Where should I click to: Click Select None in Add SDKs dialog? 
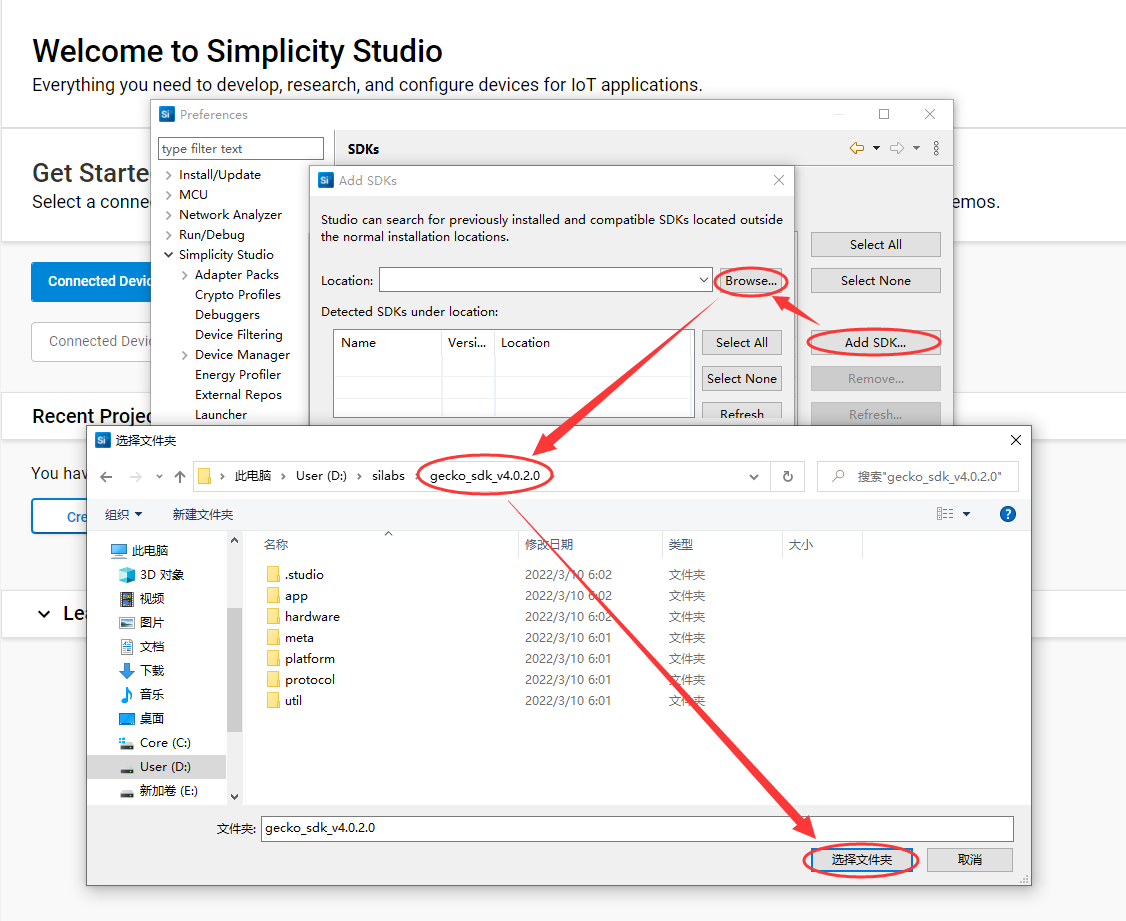[742, 378]
